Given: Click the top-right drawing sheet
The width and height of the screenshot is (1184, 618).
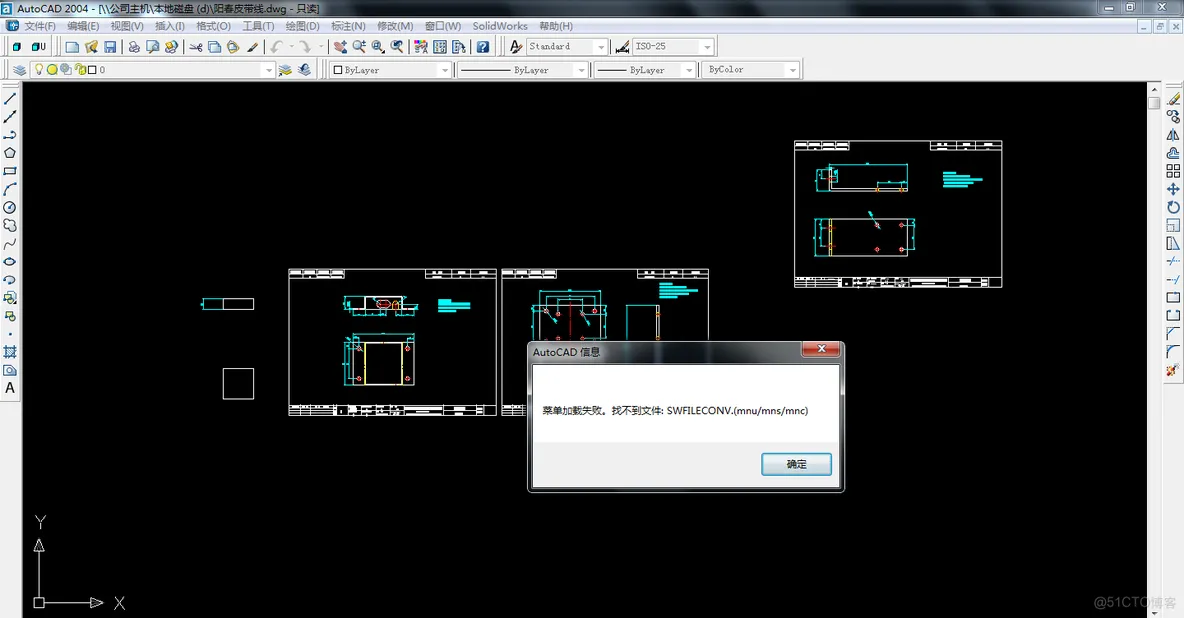Looking at the screenshot, I should point(898,214).
